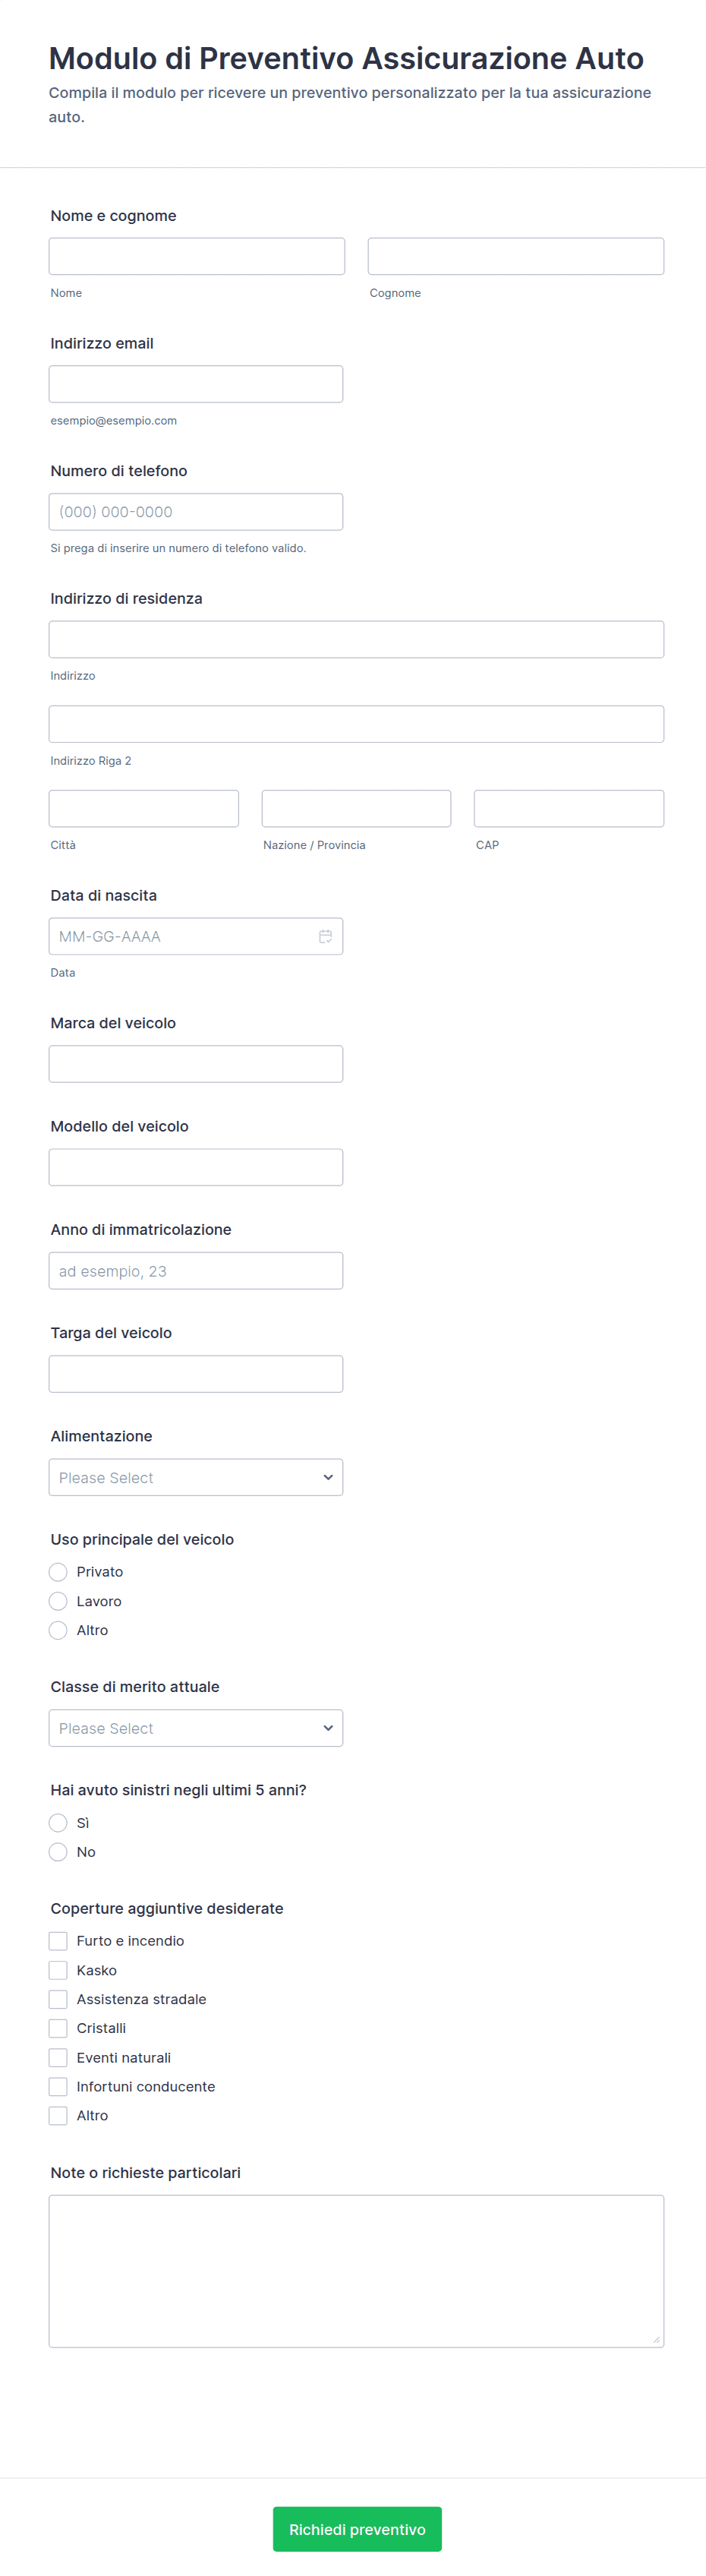Image resolution: width=706 pixels, height=2576 pixels.
Task: Choose Lavoro as vehicle use
Action: 58,1601
